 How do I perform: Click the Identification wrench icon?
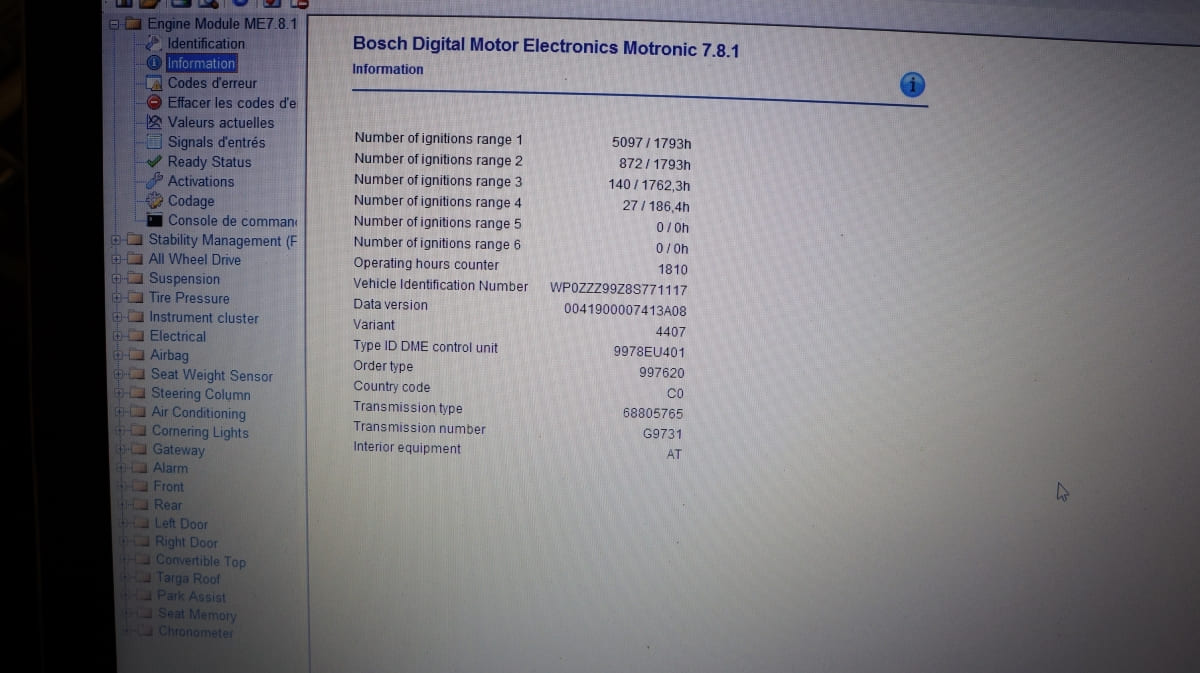pos(154,44)
